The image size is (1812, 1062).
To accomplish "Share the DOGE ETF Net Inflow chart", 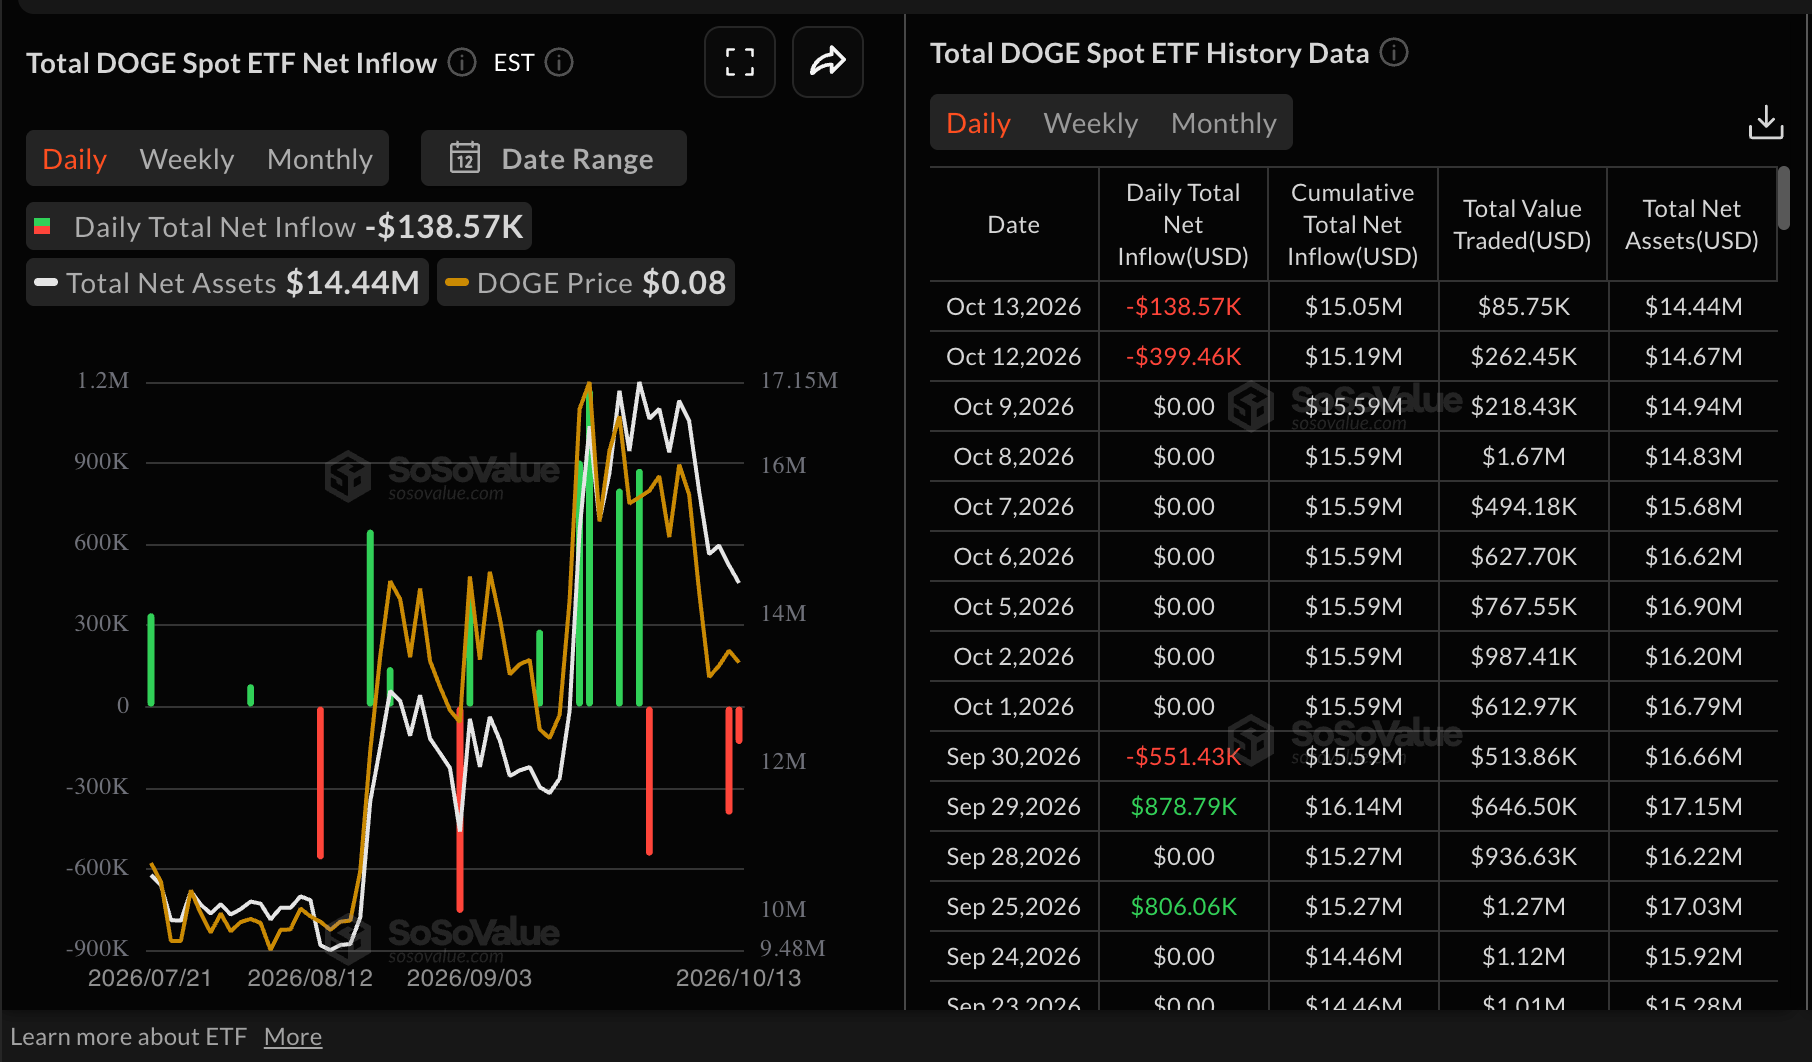I will [828, 62].
